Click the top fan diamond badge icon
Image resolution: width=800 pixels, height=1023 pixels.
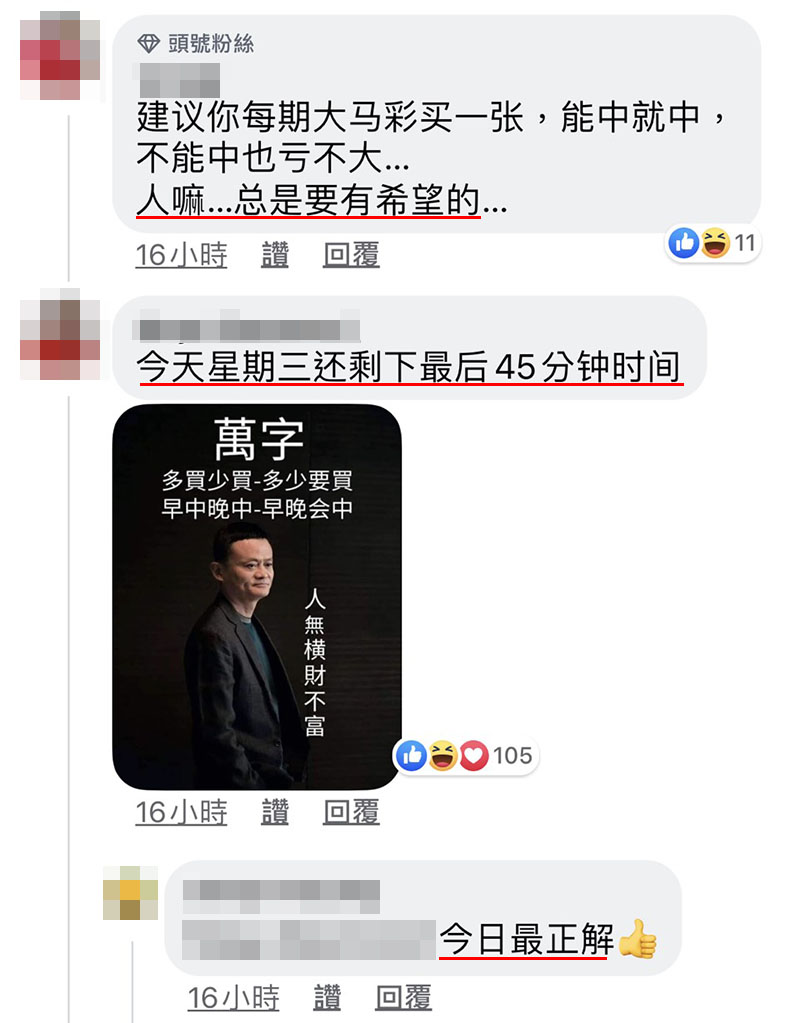149,44
